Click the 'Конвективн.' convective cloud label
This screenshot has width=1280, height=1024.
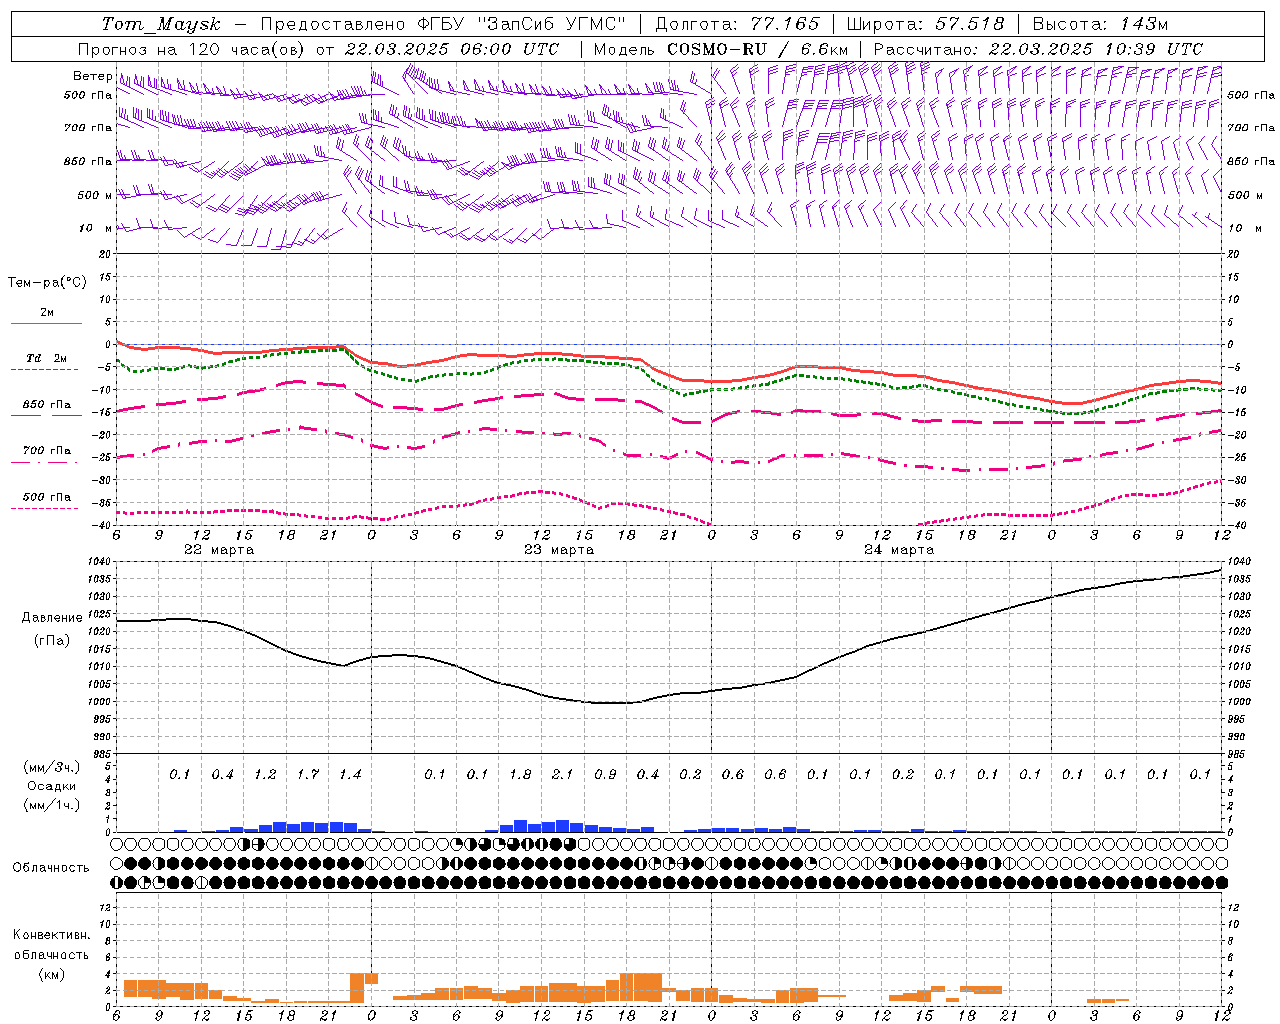click(x=51, y=935)
